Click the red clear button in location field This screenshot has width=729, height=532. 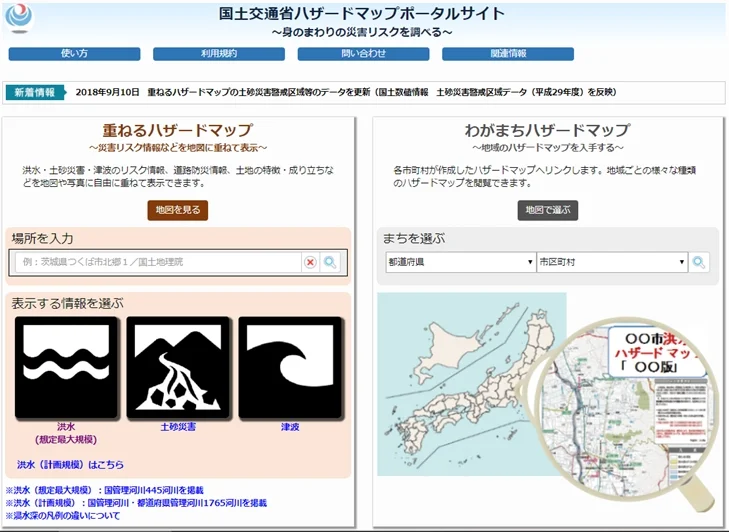point(310,262)
